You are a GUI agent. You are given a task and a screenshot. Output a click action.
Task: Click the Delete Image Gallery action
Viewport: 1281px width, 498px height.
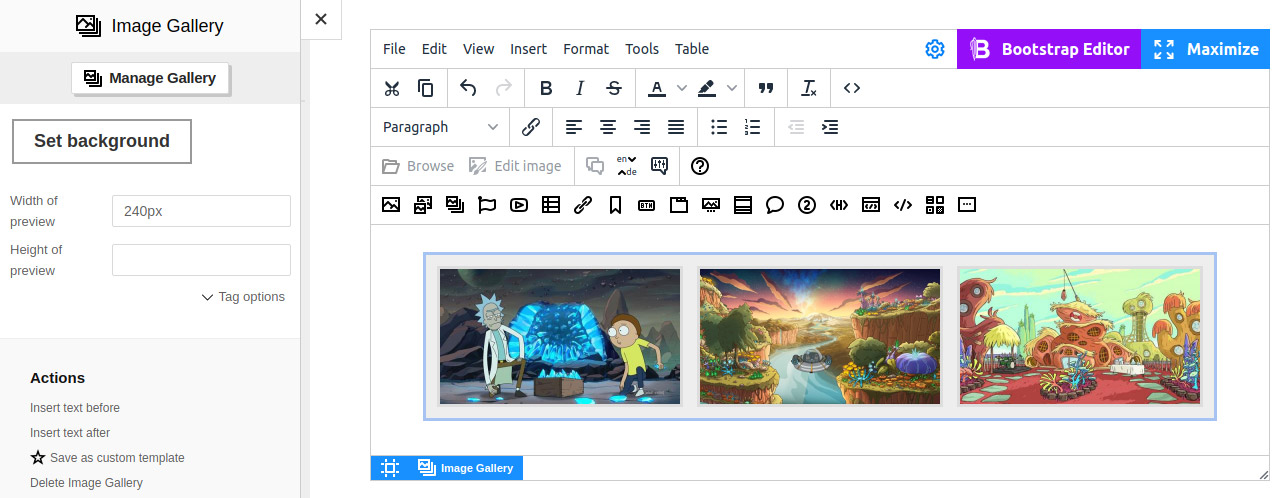click(86, 483)
